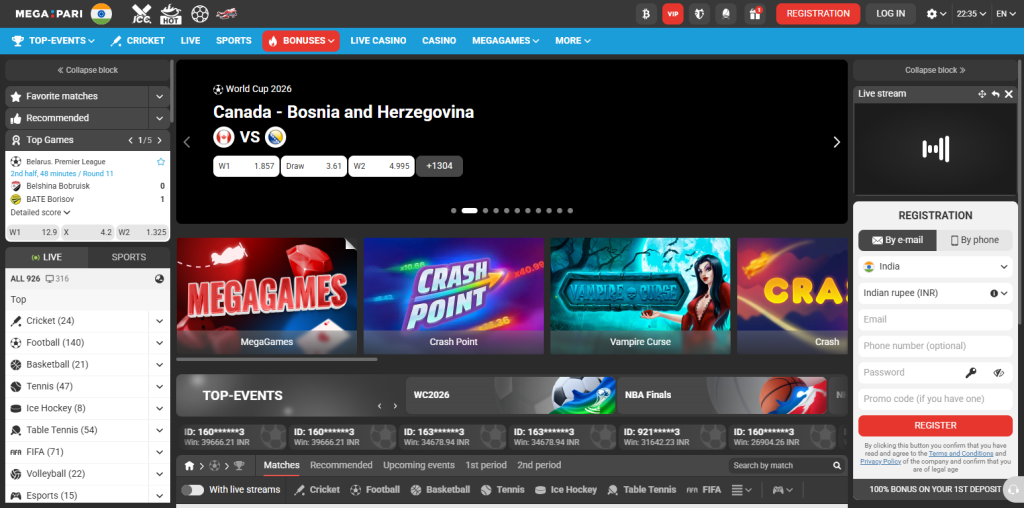
Task: Click the LOG IN button
Action: click(891, 14)
